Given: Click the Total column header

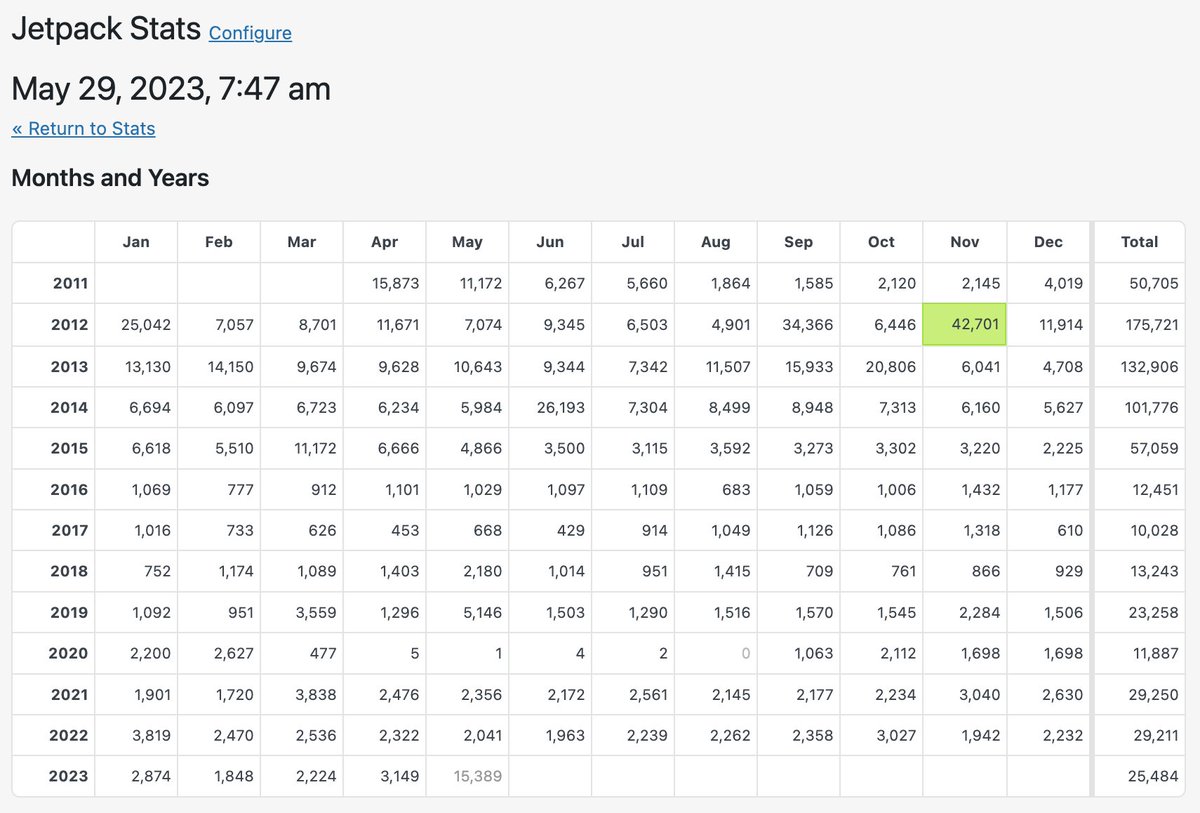Looking at the screenshot, I should pos(1139,242).
